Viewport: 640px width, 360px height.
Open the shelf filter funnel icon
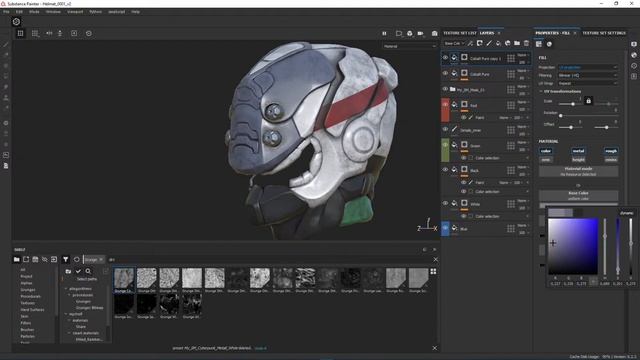click(x=65, y=259)
